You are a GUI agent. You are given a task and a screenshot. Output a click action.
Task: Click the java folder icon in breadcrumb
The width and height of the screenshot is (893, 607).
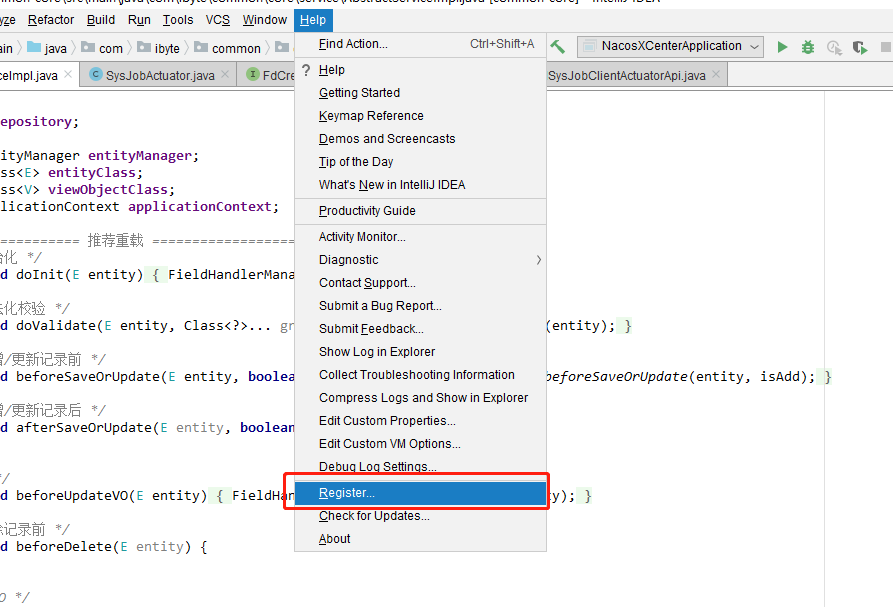click(34, 47)
